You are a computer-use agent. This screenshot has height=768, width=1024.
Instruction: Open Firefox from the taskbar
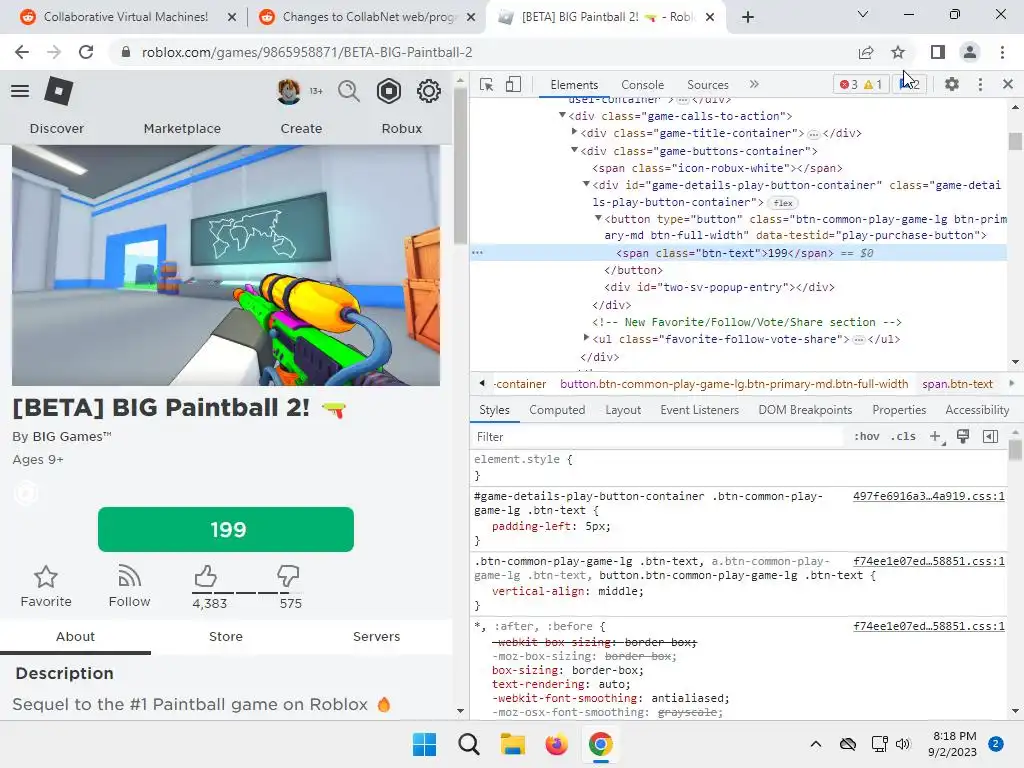tap(556, 744)
